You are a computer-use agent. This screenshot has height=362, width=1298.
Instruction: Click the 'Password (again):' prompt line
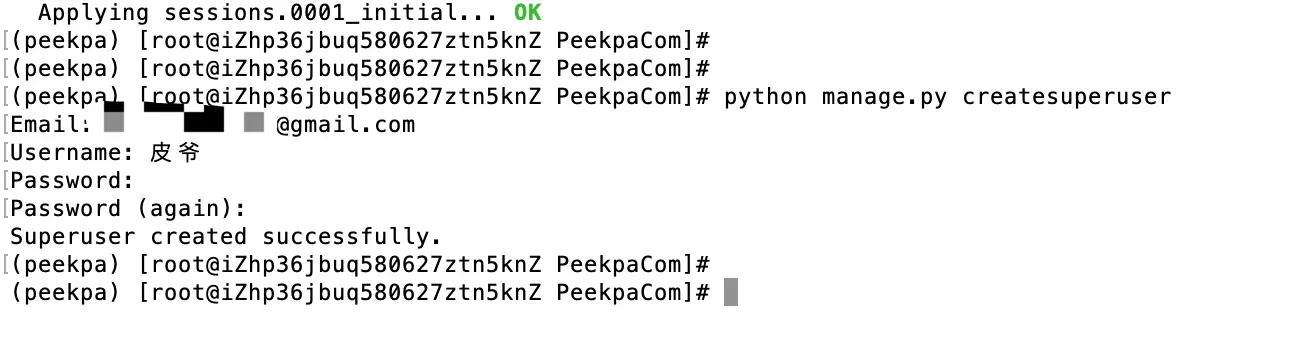click(x=128, y=209)
